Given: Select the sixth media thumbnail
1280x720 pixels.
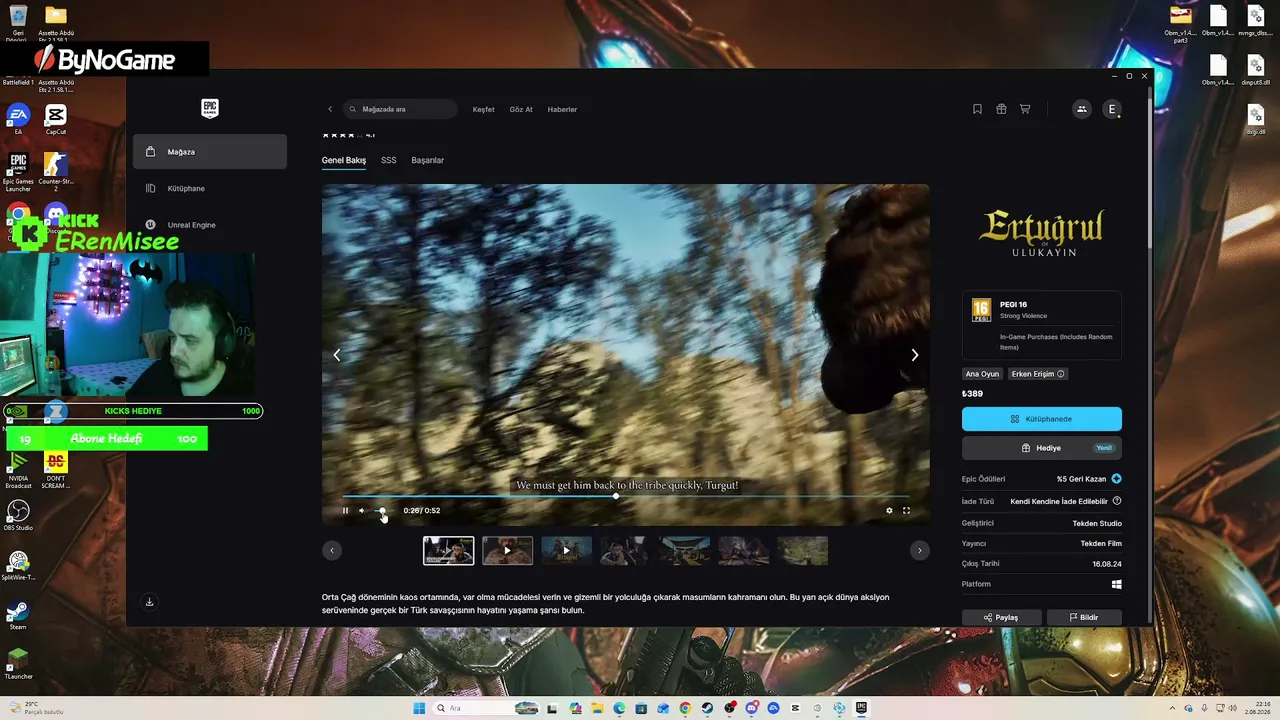Looking at the screenshot, I should pos(743,550).
